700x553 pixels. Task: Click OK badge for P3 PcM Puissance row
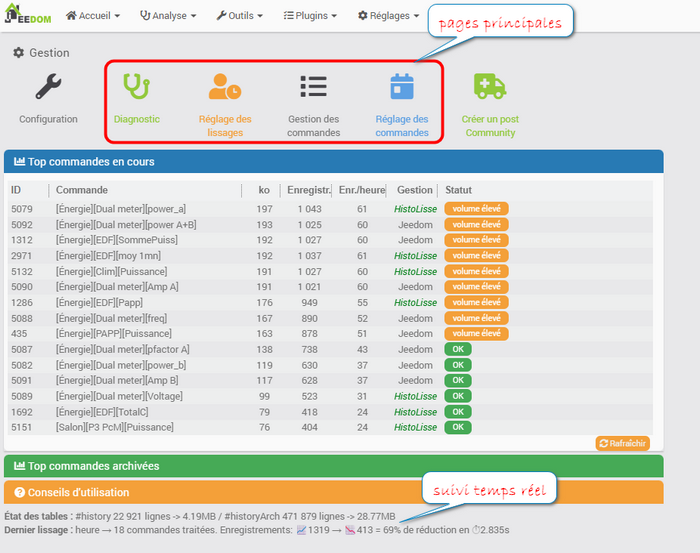click(x=458, y=427)
